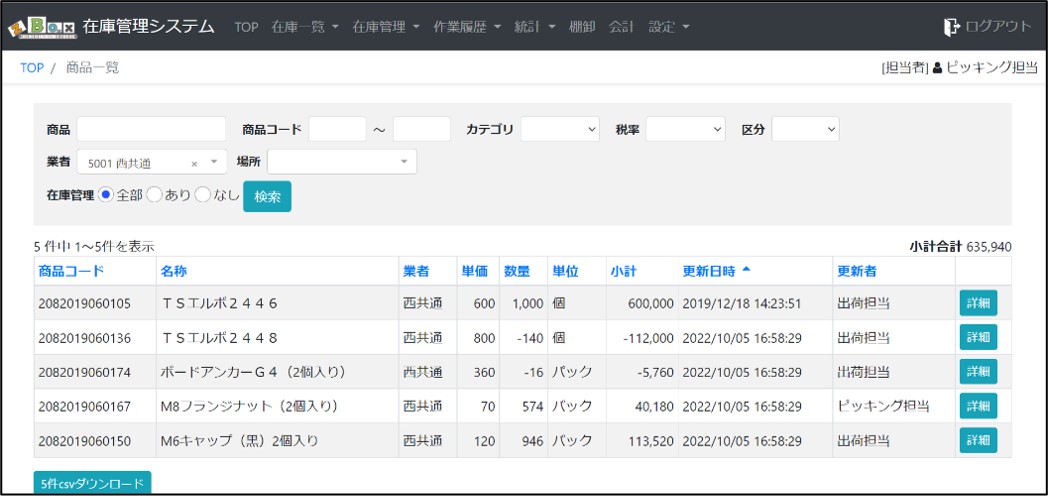Click the 在庫管理システム title

click(x=148, y=27)
